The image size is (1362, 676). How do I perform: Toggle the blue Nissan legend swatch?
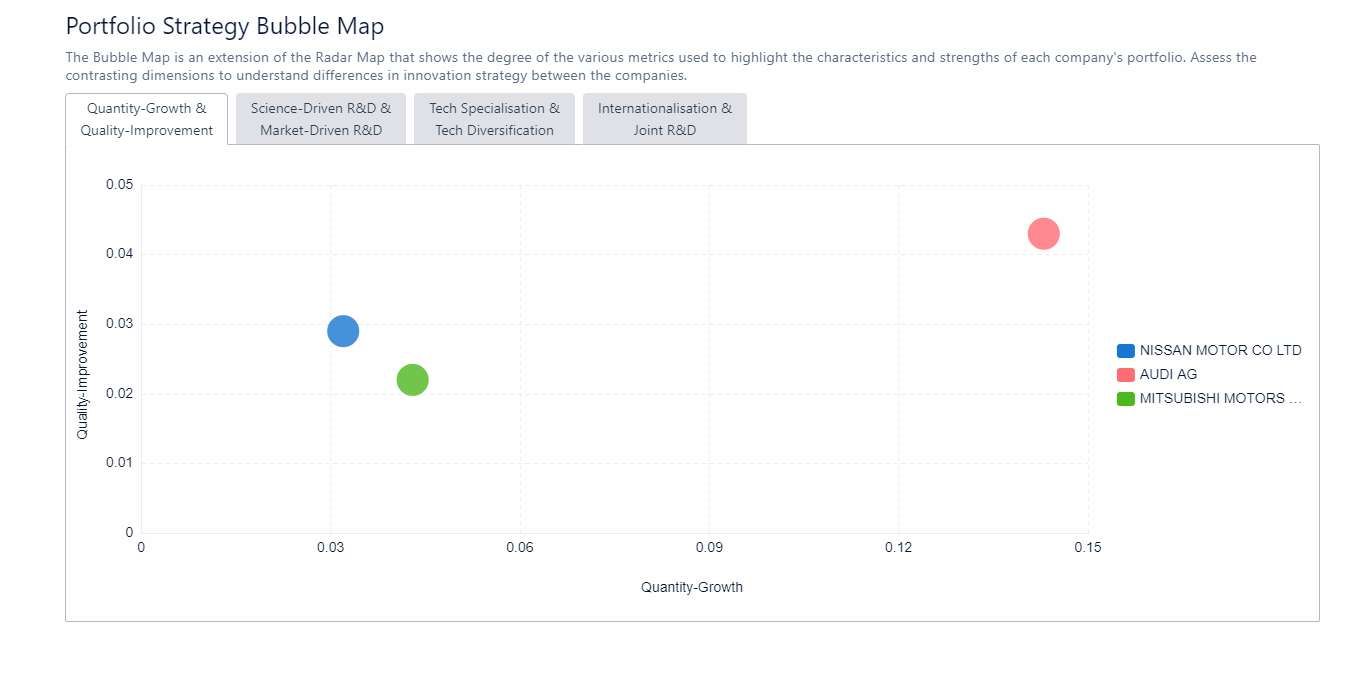[x=1126, y=351]
